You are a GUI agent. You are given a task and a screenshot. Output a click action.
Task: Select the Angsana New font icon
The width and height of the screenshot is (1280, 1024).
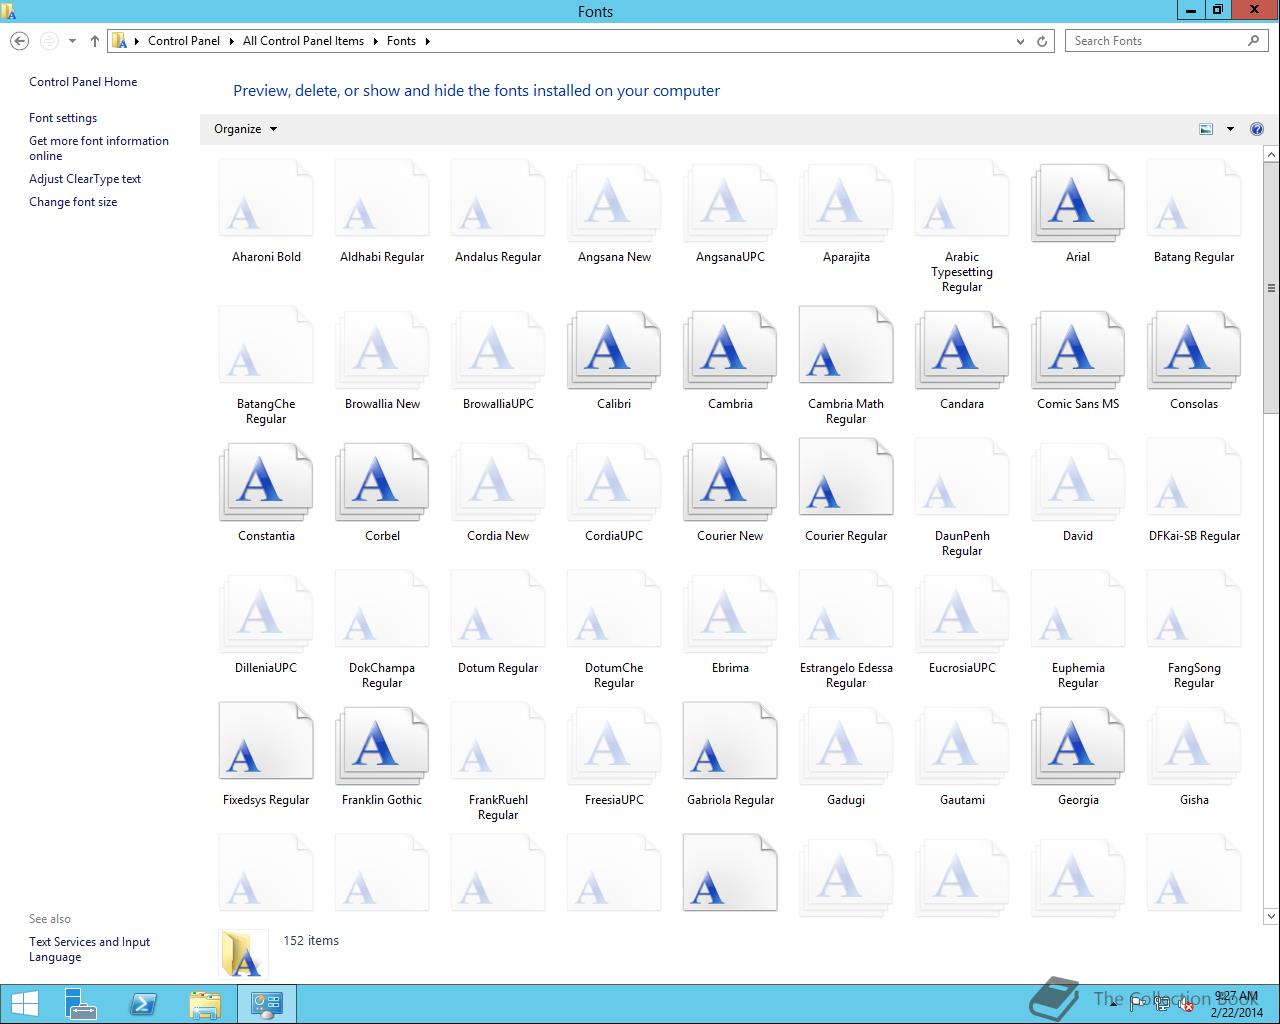point(614,204)
